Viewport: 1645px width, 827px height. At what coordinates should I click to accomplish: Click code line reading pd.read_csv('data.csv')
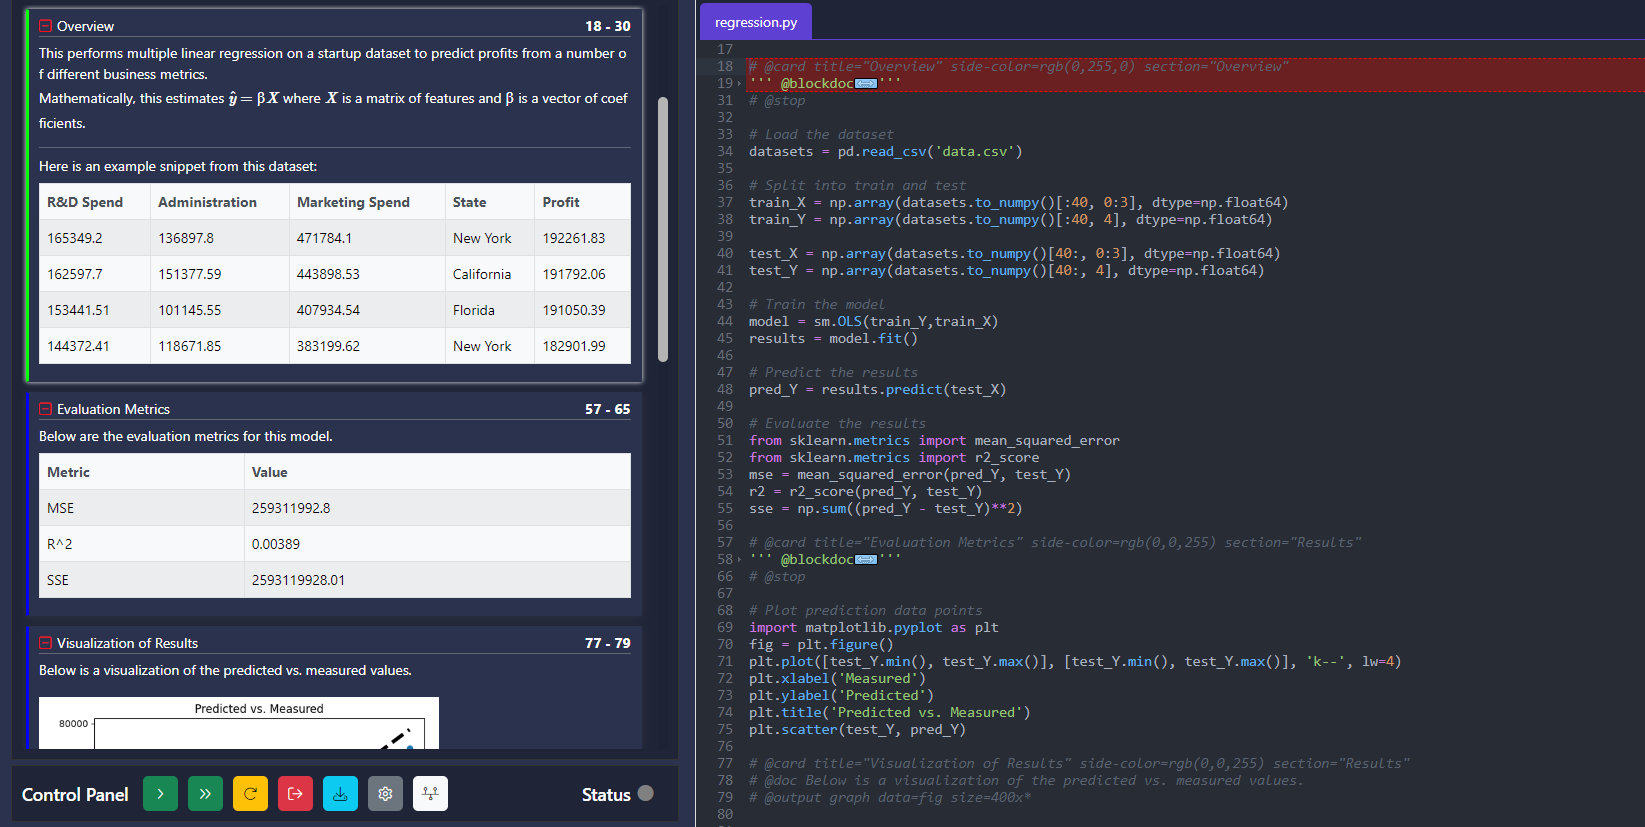(x=885, y=152)
